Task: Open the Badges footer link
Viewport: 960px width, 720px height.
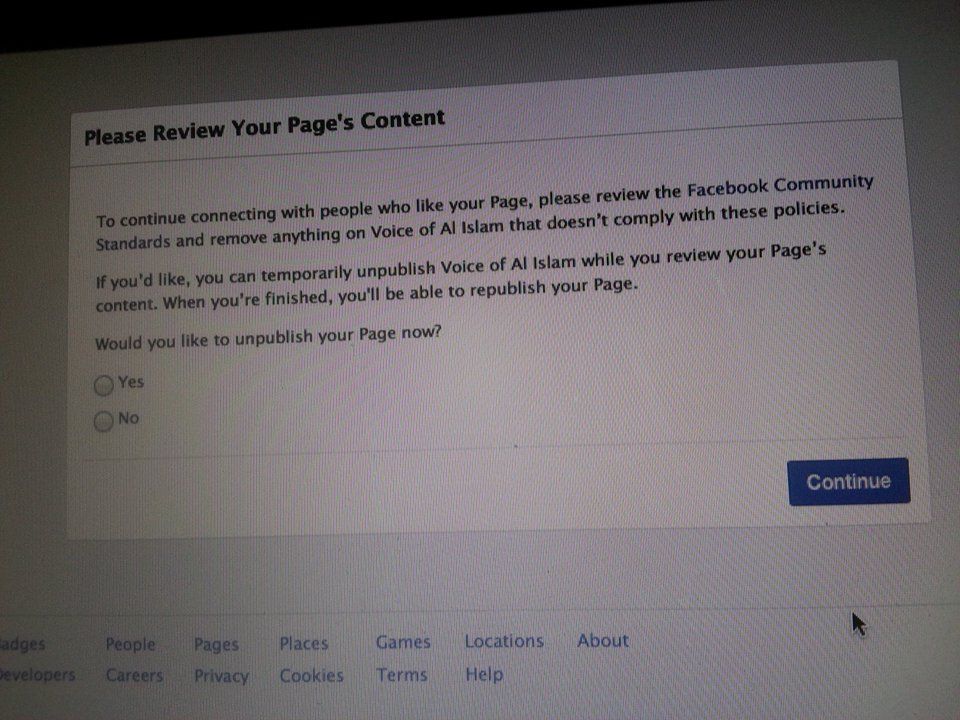Action: [22, 644]
